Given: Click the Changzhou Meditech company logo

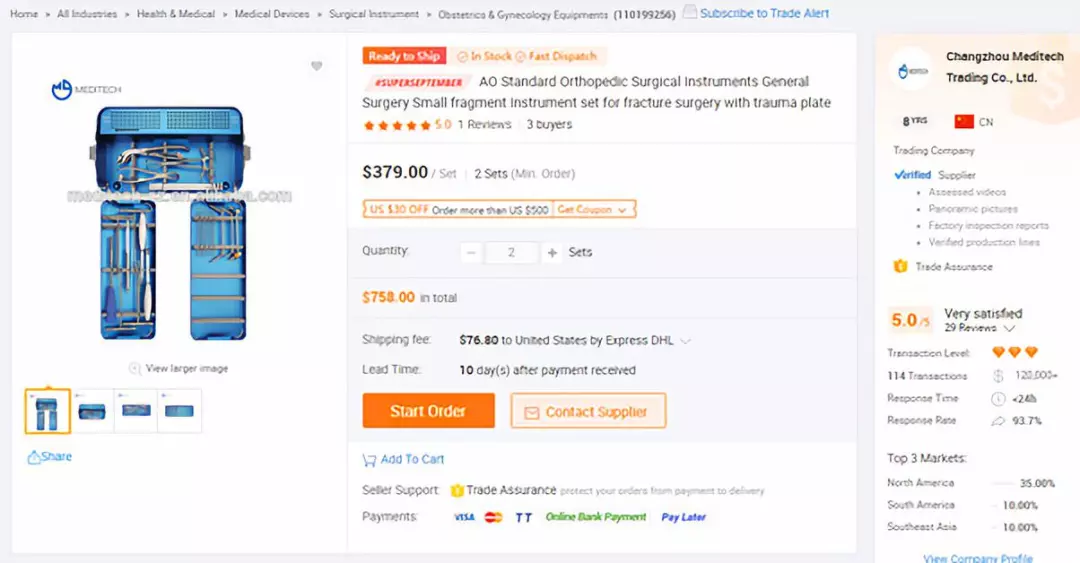Looking at the screenshot, I should coord(911,70).
